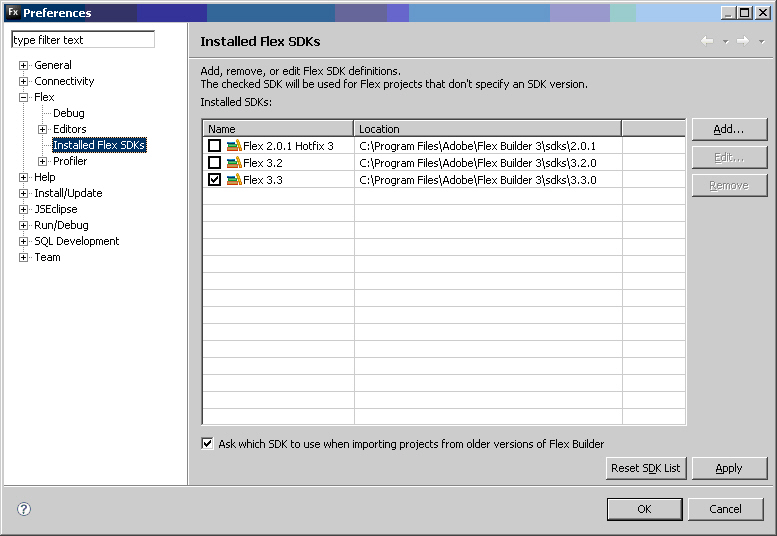Expand the Connectivity tree node
Viewport: 777px width, 536px height.
(23, 81)
